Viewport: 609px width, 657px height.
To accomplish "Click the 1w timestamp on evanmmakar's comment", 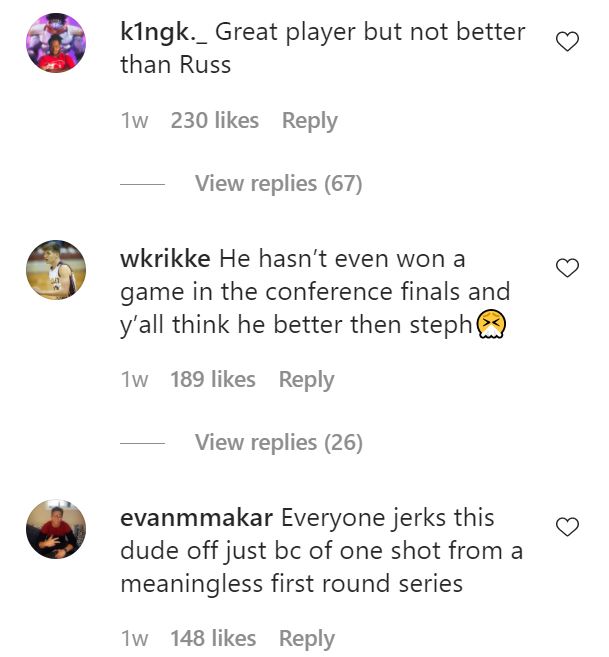I will 134,638.
